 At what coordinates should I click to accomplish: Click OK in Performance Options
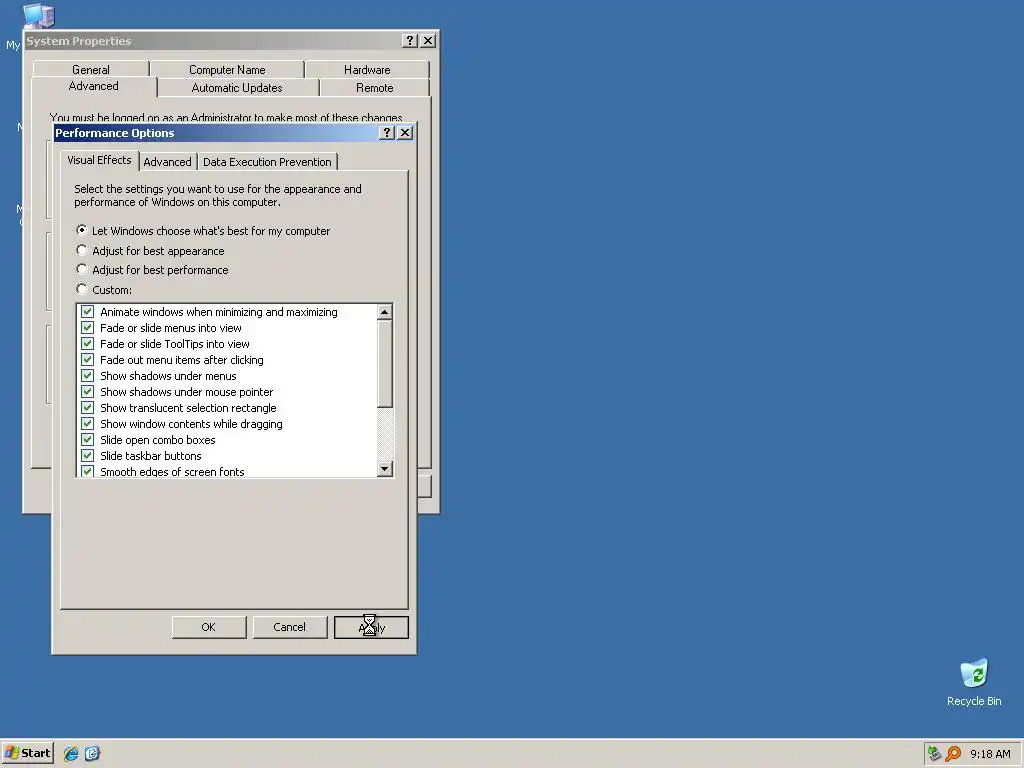209,627
